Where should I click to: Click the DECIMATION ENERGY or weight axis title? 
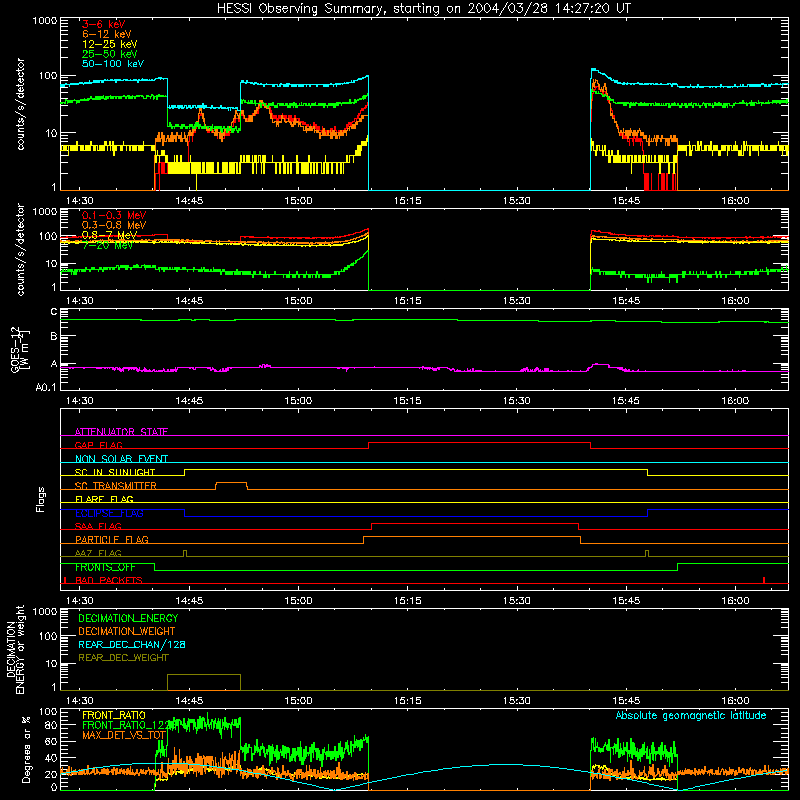(x=15, y=649)
